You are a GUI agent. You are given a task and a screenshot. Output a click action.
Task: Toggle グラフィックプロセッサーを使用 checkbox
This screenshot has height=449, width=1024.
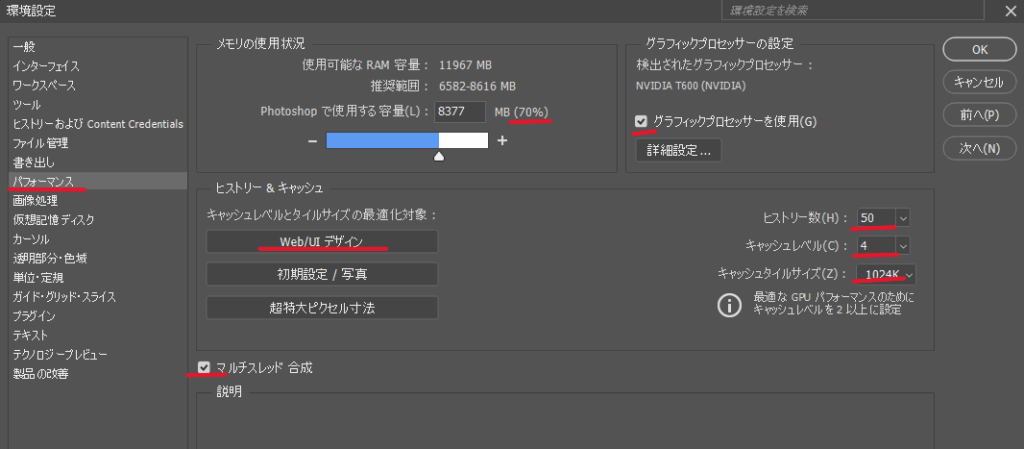(x=642, y=122)
